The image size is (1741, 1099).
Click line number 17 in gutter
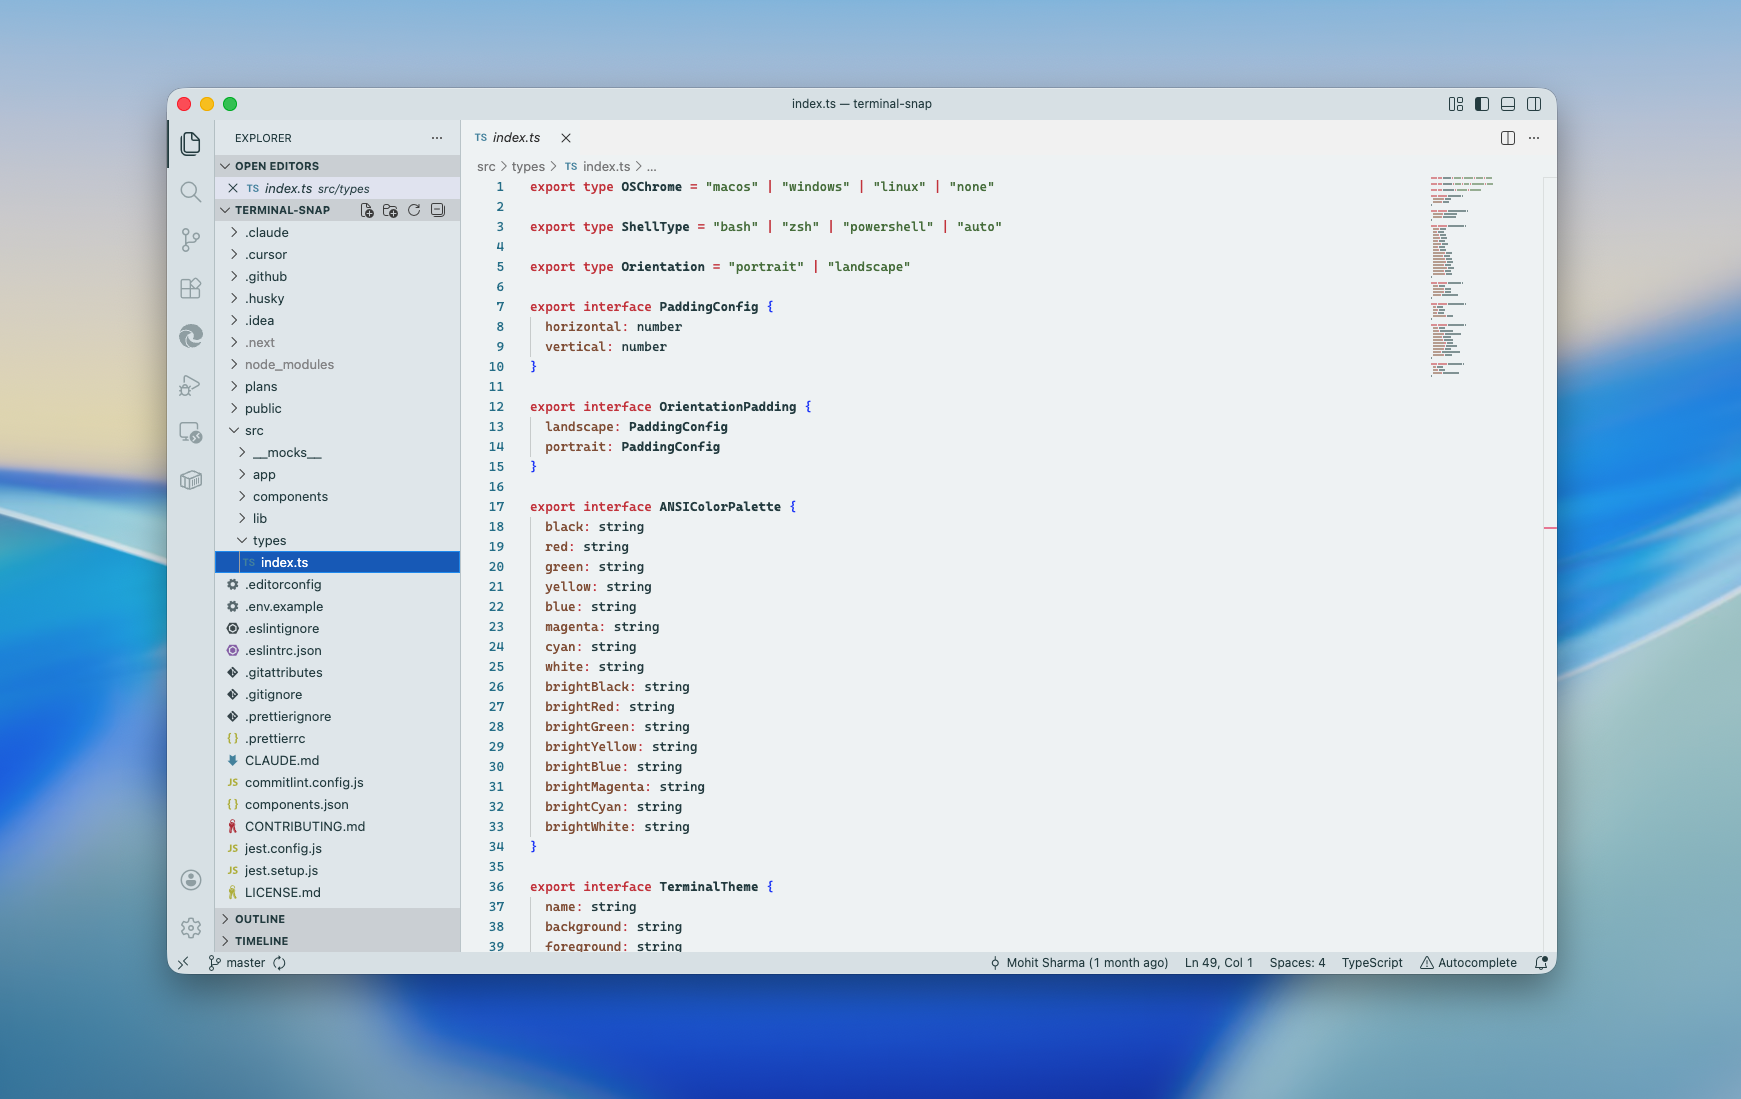click(x=496, y=507)
